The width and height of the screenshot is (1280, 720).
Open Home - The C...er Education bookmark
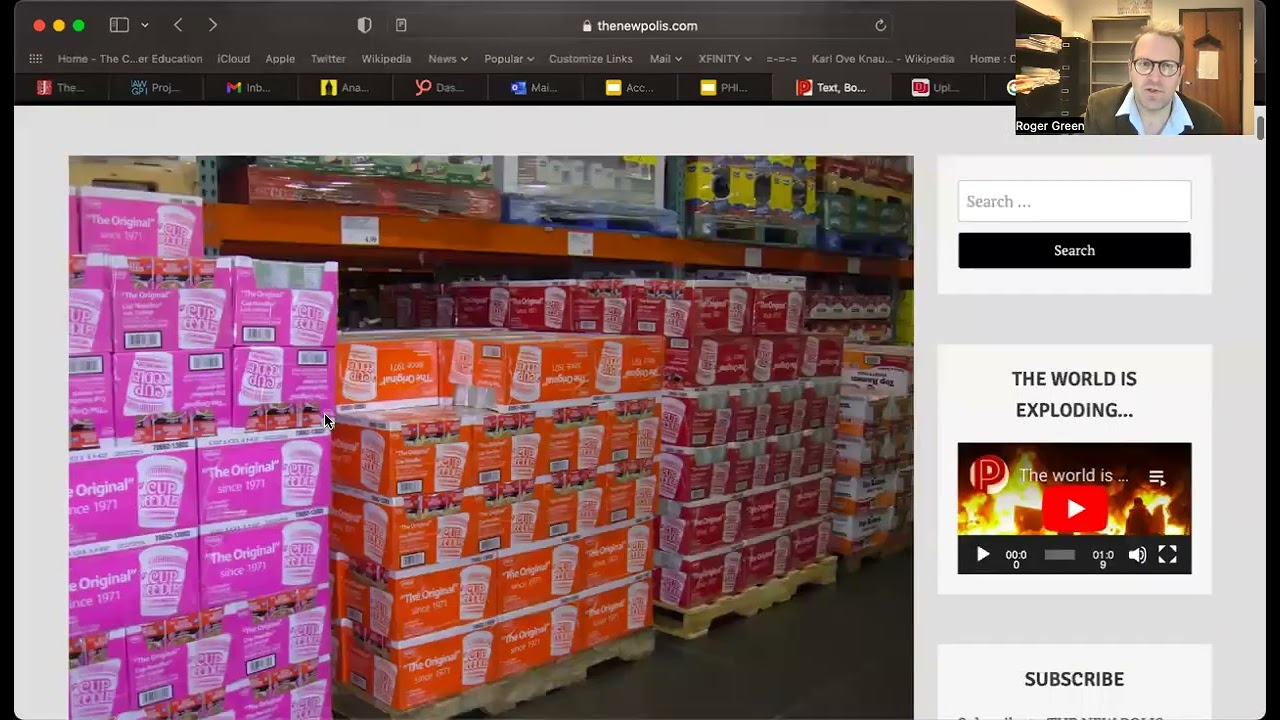click(x=130, y=59)
